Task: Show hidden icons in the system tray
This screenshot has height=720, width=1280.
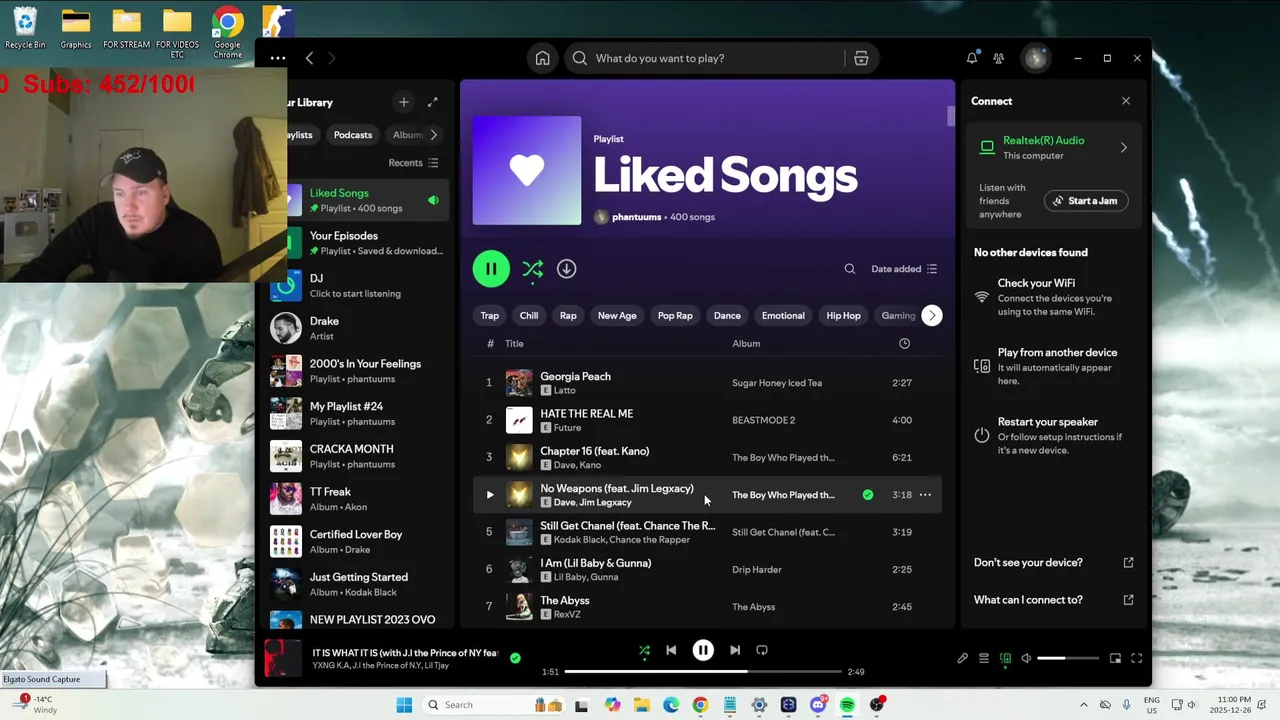Action: tap(1083, 705)
